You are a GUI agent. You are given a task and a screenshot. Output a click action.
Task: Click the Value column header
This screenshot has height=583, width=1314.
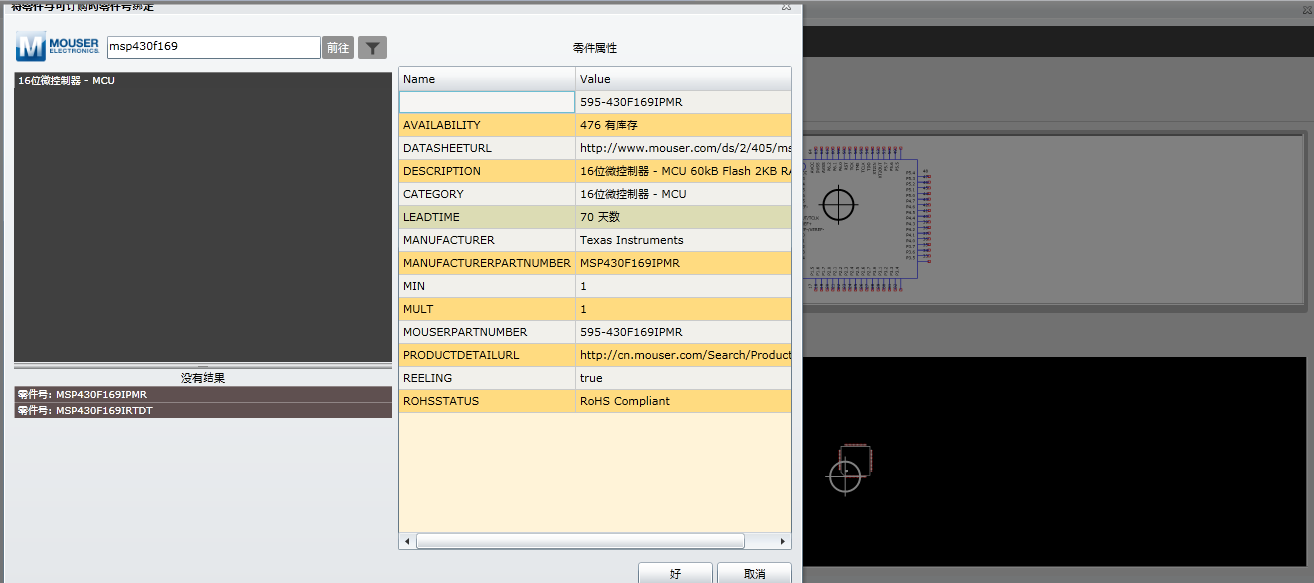(683, 79)
